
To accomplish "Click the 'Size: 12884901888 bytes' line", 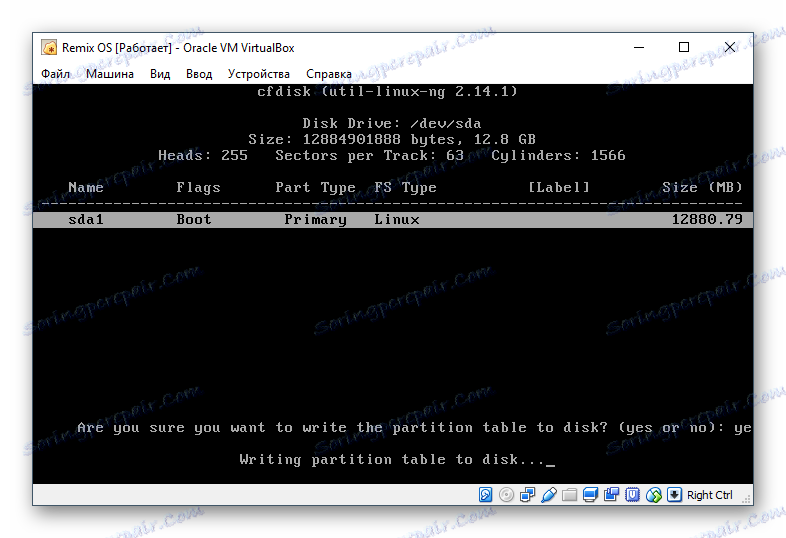I will [x=391, y=139].
